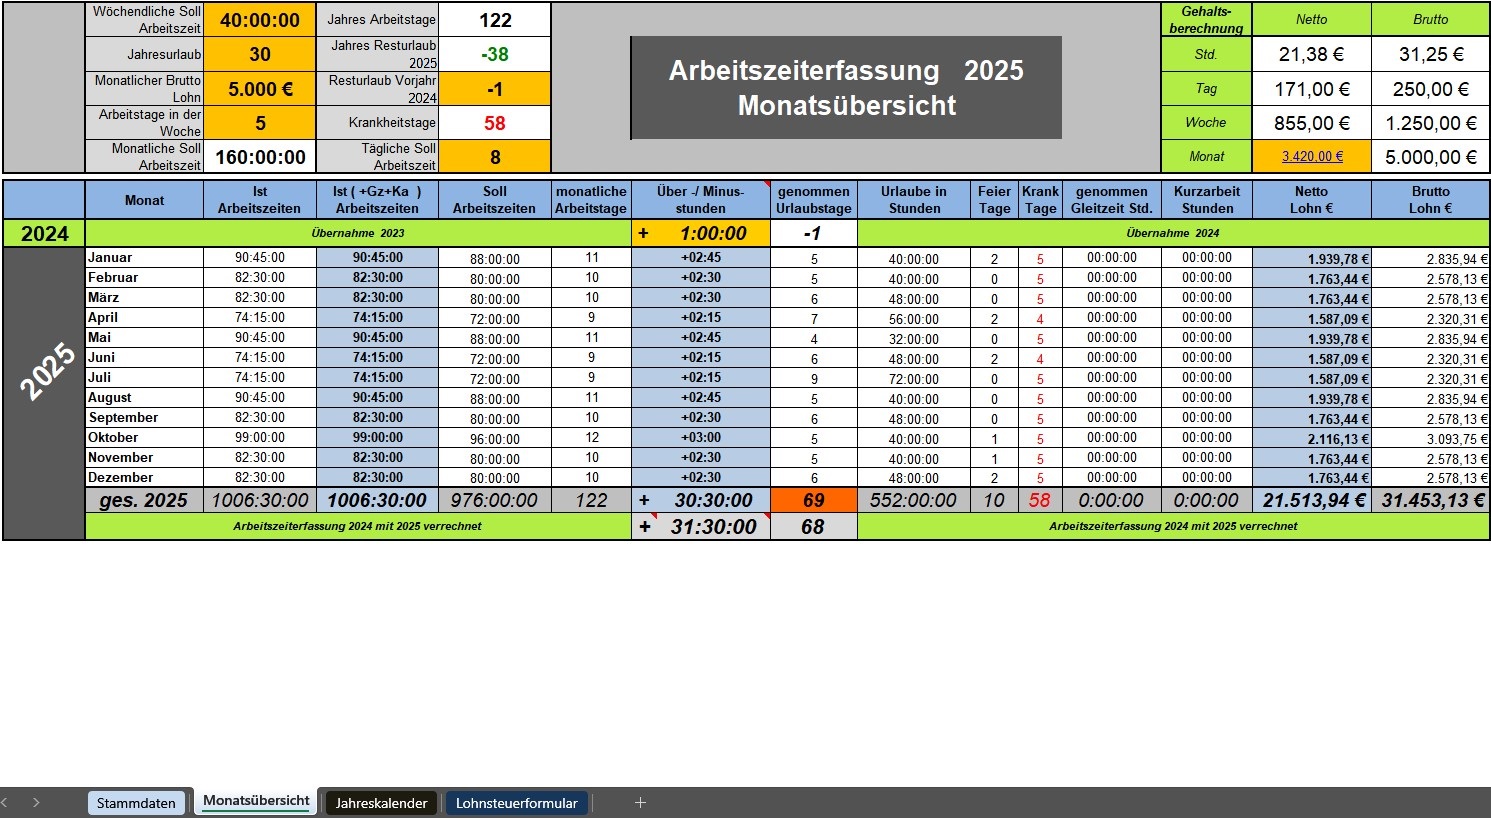The width and height of the screenshot is (1491, 818).
Task: Select the Monatsübersicht sheet tab
Action: pyautogui.click(x=256, y=801)
